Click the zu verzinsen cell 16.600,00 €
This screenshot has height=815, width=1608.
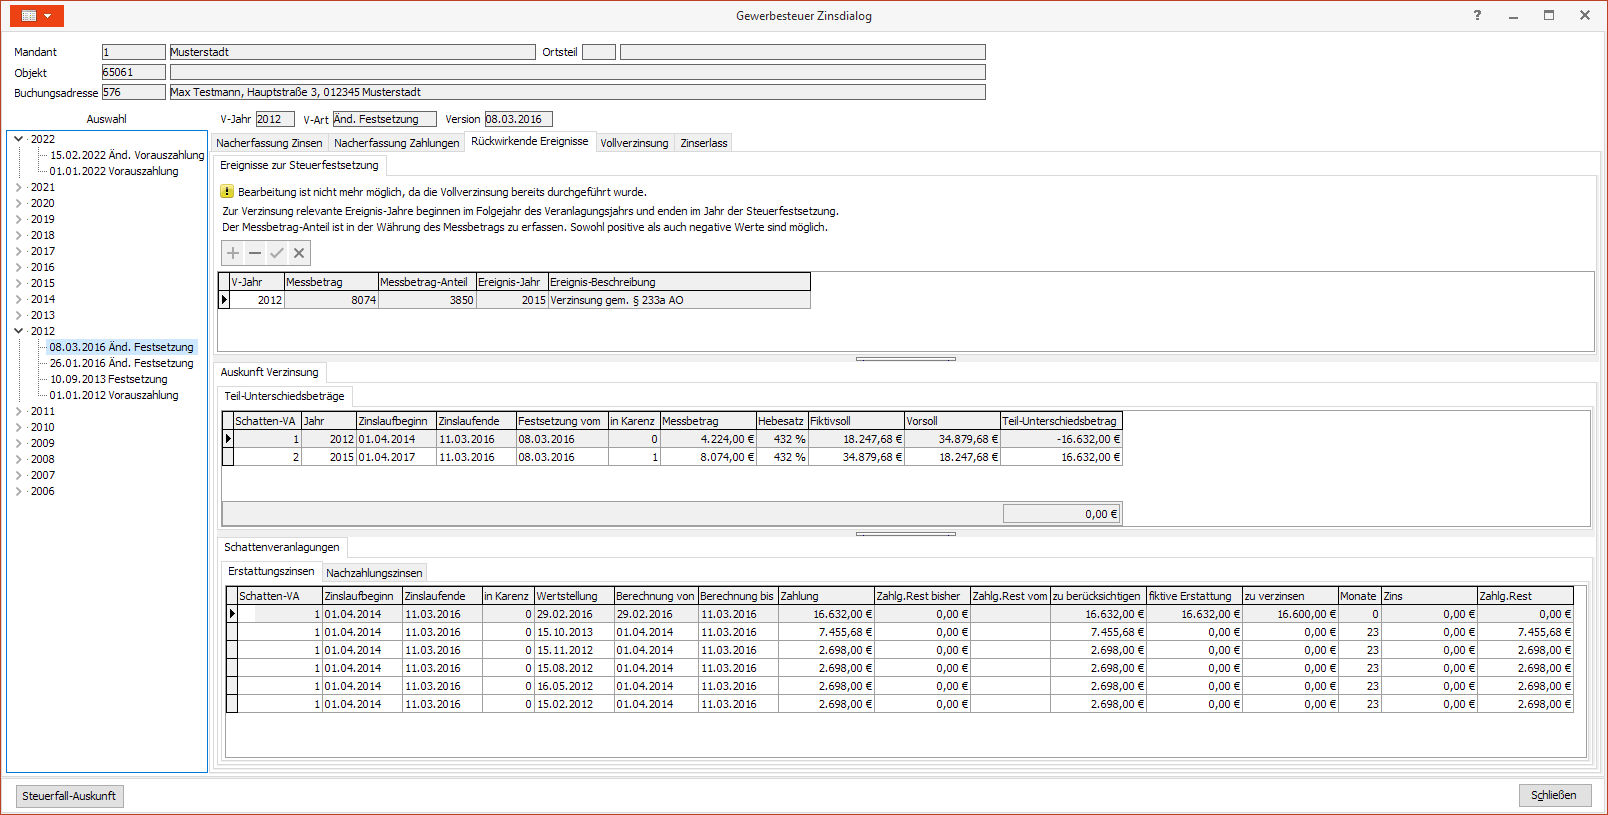(x=1290, y=614)
